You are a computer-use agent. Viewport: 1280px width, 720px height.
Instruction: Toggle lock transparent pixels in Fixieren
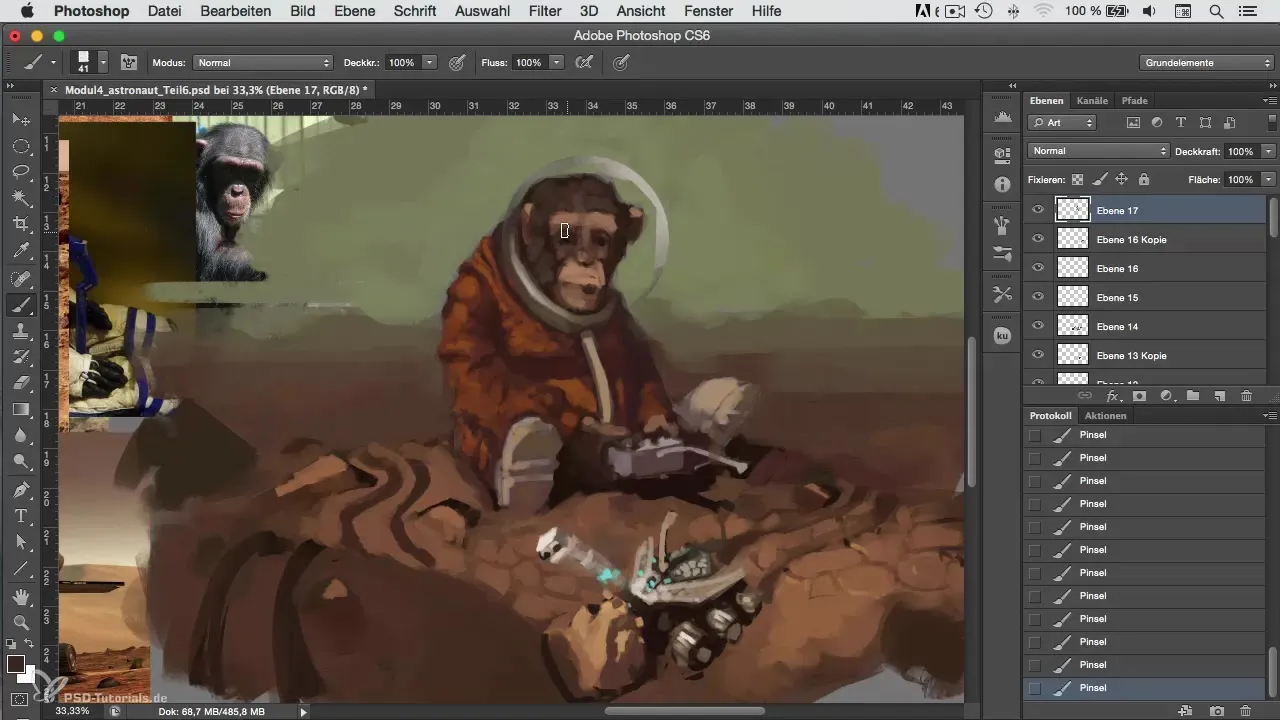pyautogui.click(x=1077, y=180)
